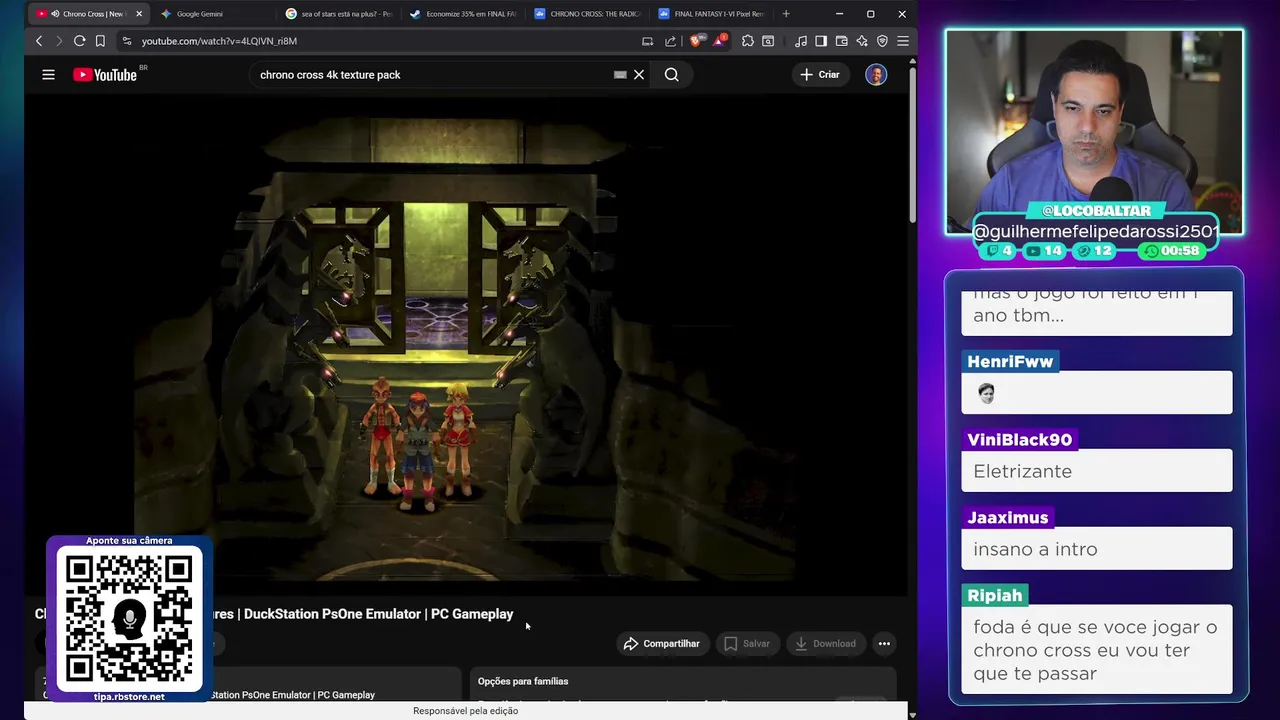
Task: Open the three-dot more actions menu
Action: pyautogui.click(x=884, y=644)
